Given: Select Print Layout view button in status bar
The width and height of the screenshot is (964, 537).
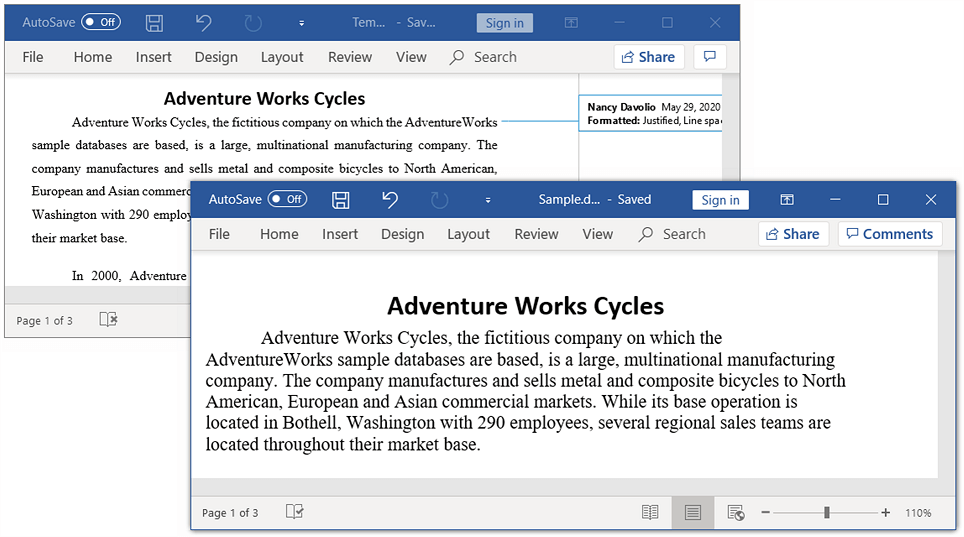Looking at the screenshot, I should pos(693,512).
